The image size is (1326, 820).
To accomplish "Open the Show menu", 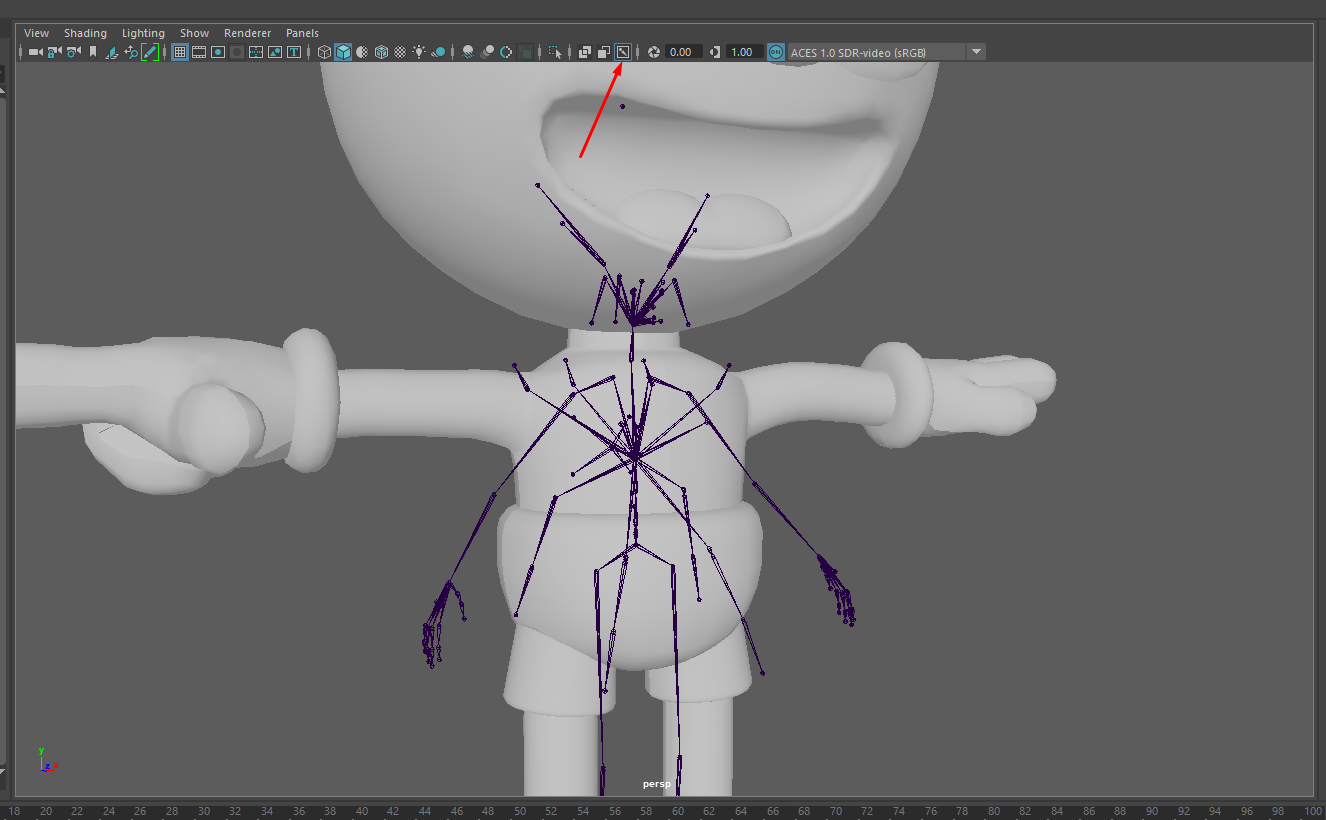I will click(x=194, y=33).
